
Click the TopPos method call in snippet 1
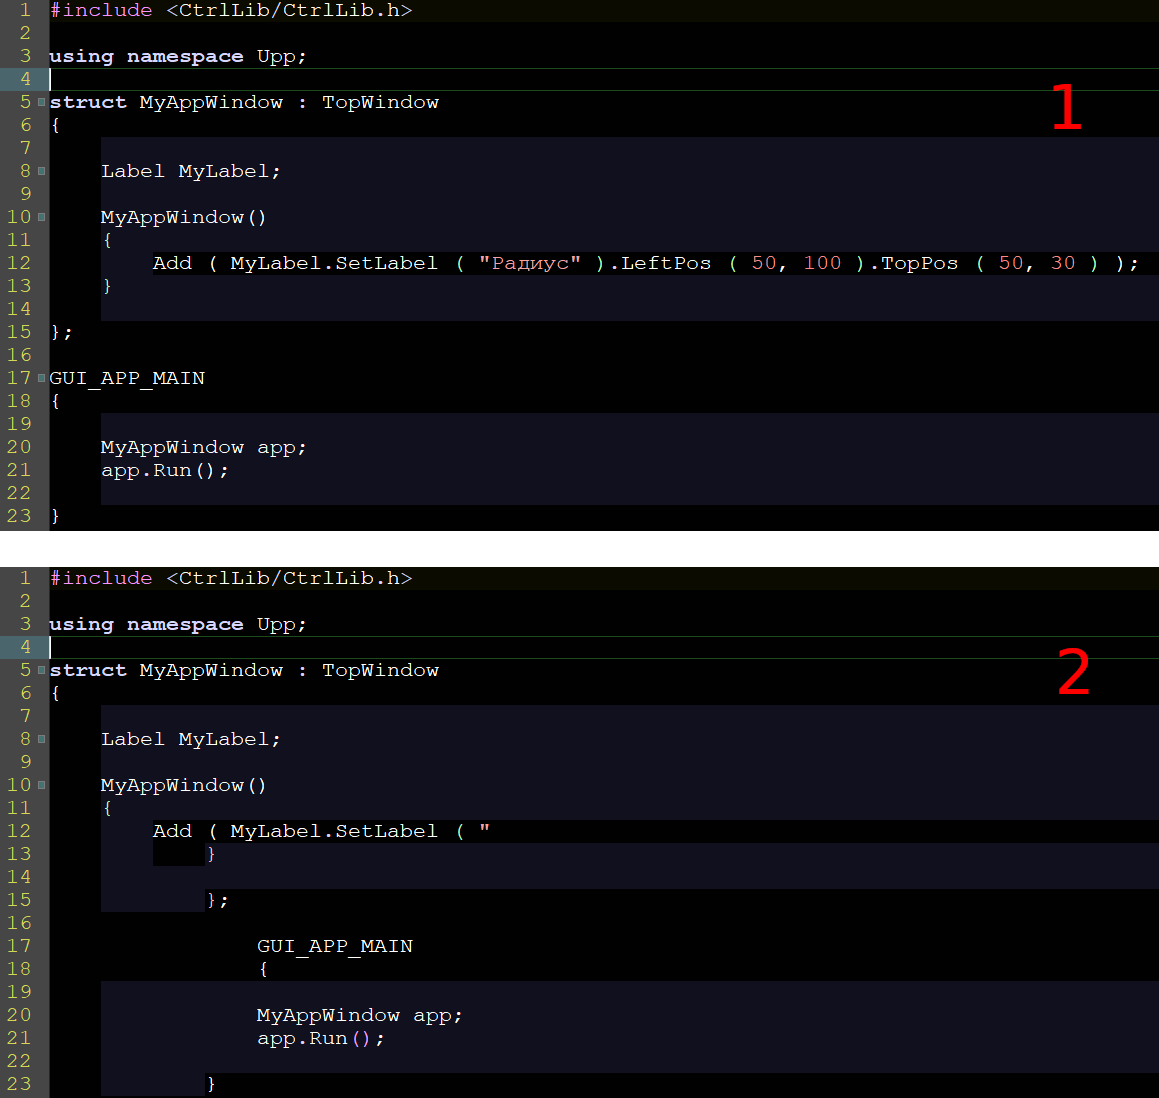(x=919, y=263)
